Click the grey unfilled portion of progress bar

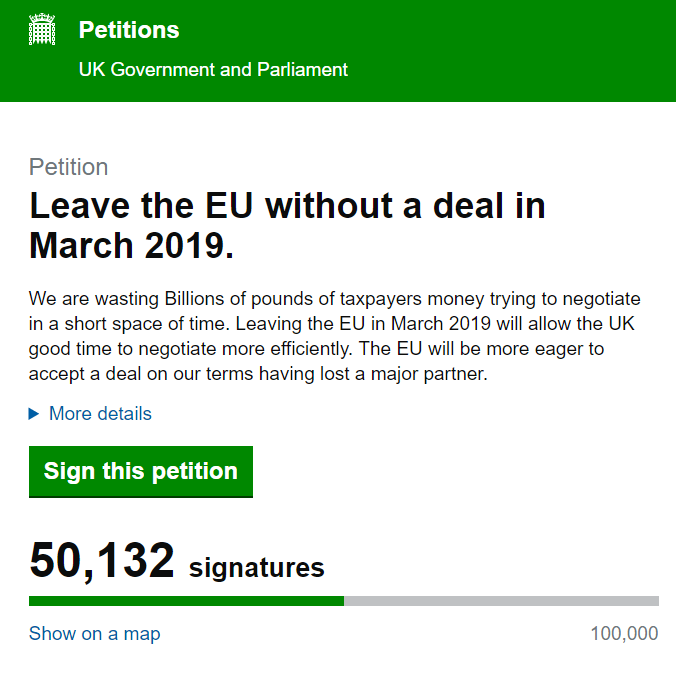pyautogui.click(x=501, y=601)
